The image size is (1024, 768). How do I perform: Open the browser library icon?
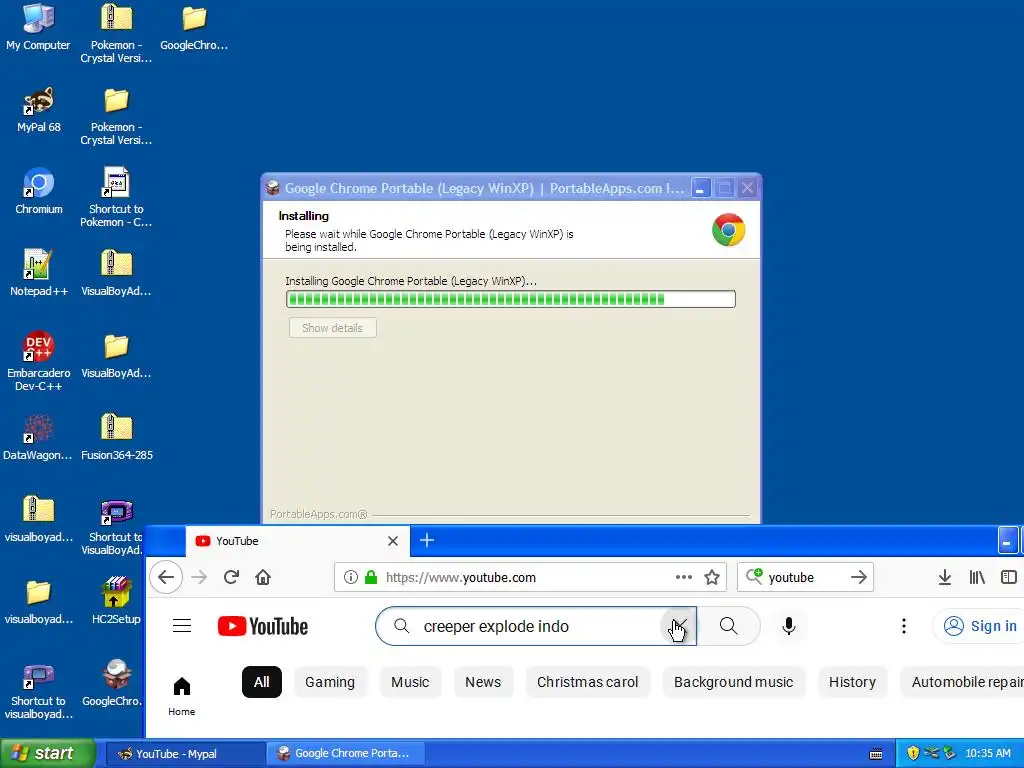[x=977, y=577]
